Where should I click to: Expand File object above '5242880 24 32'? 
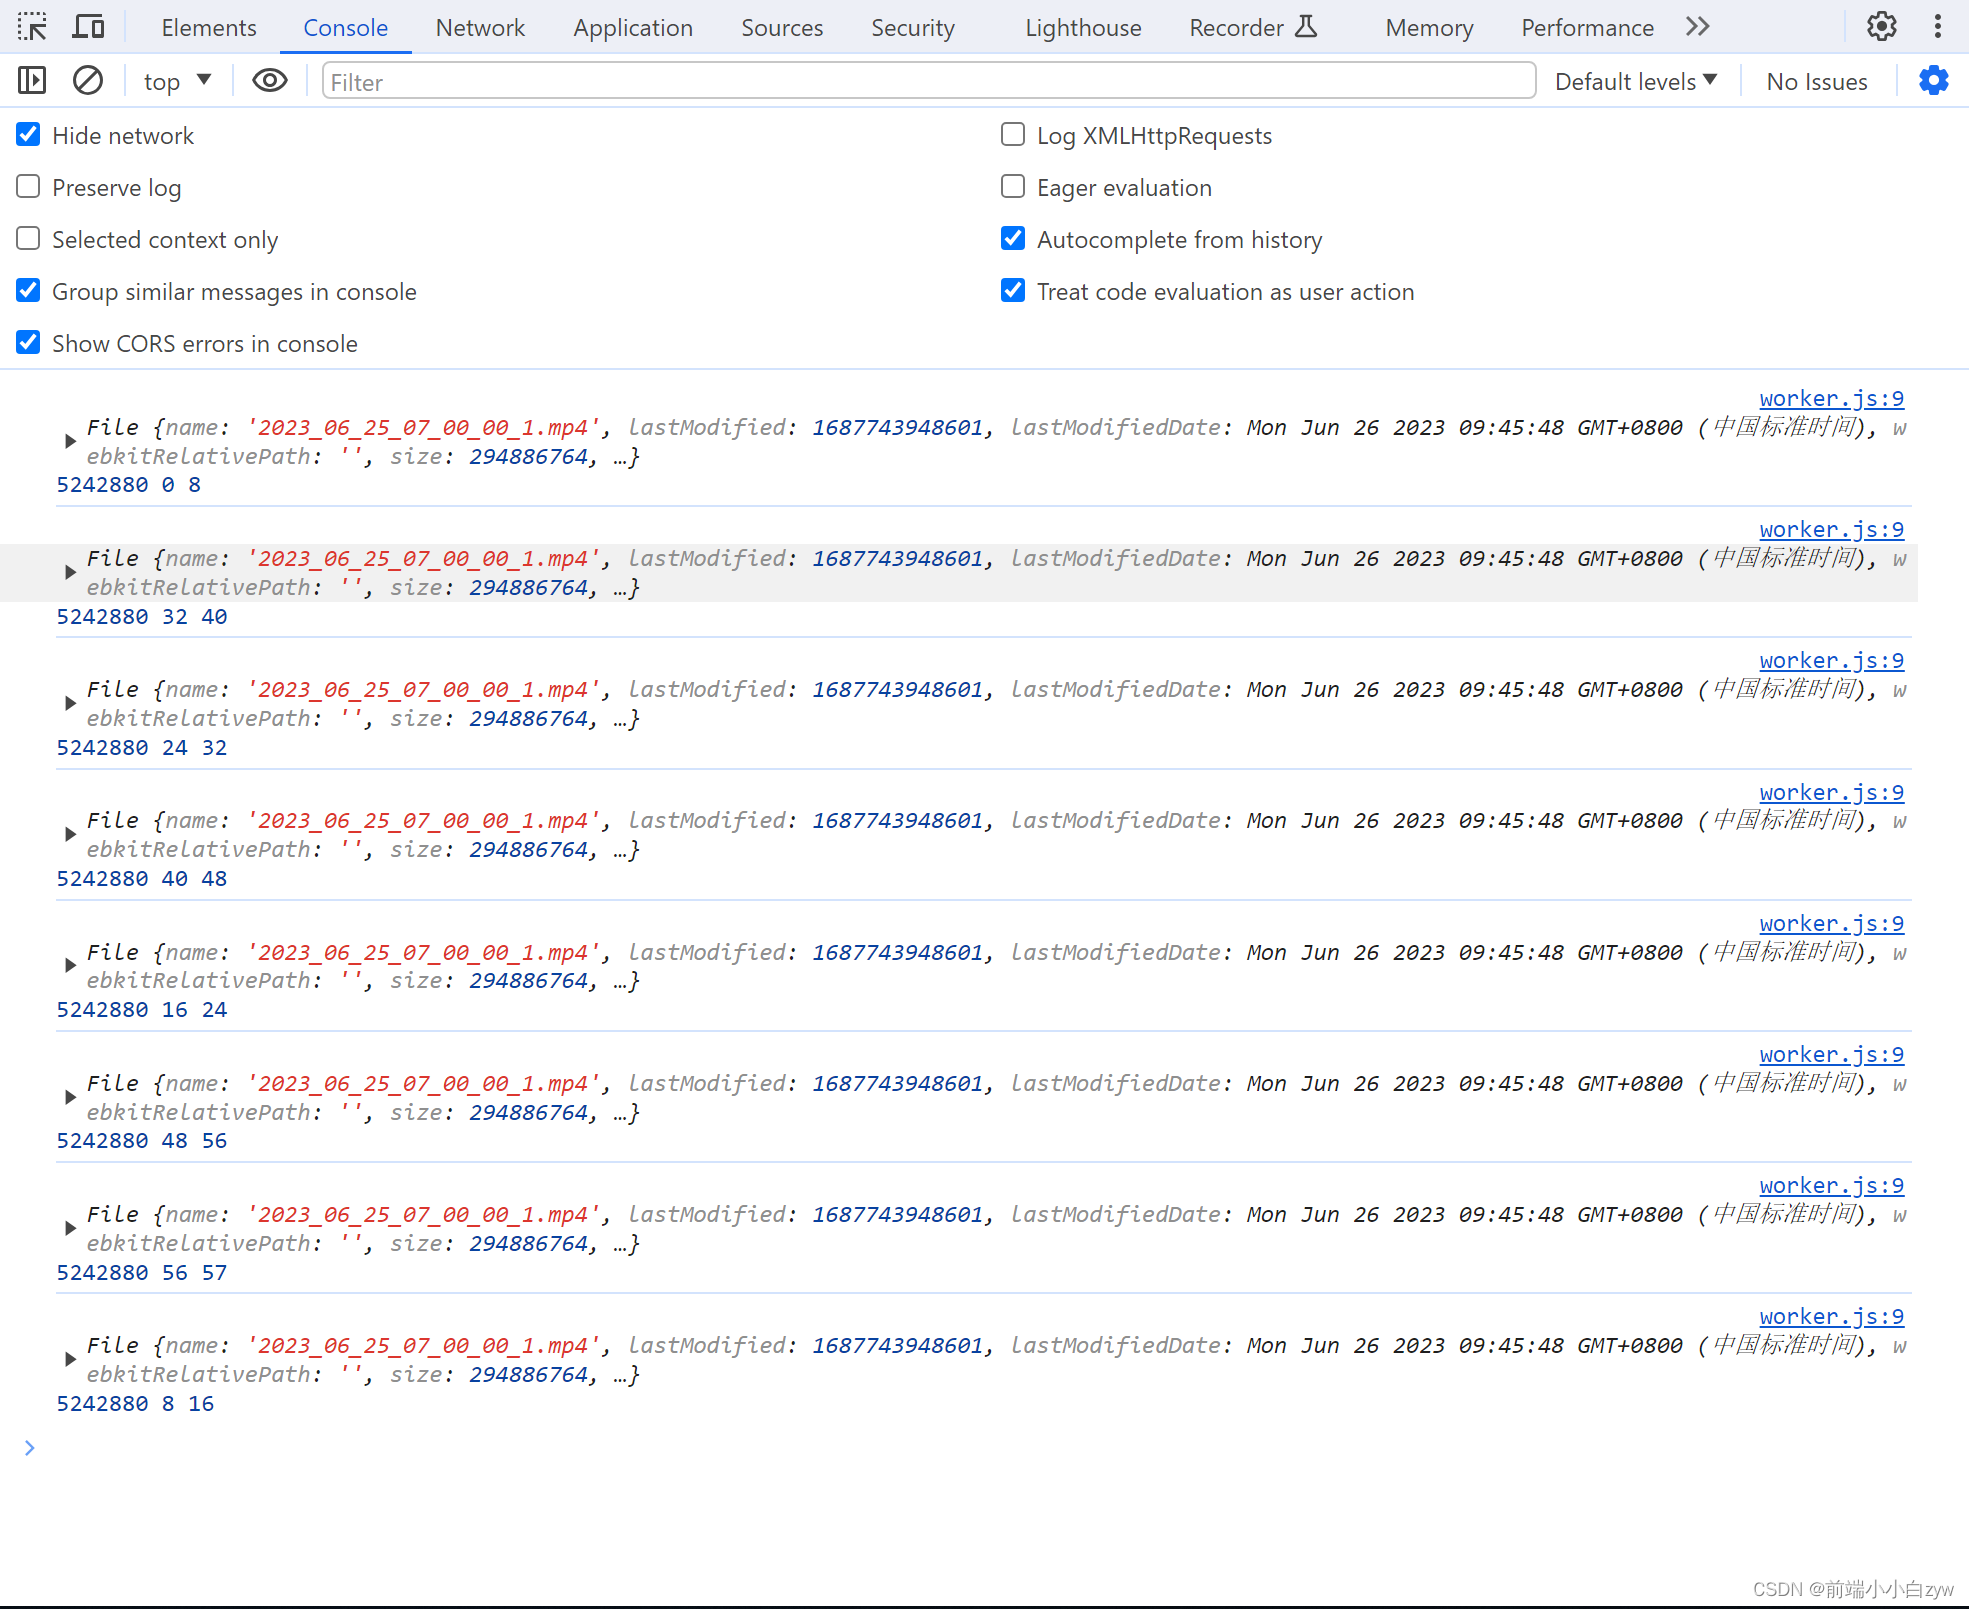[x=69, y=703]
